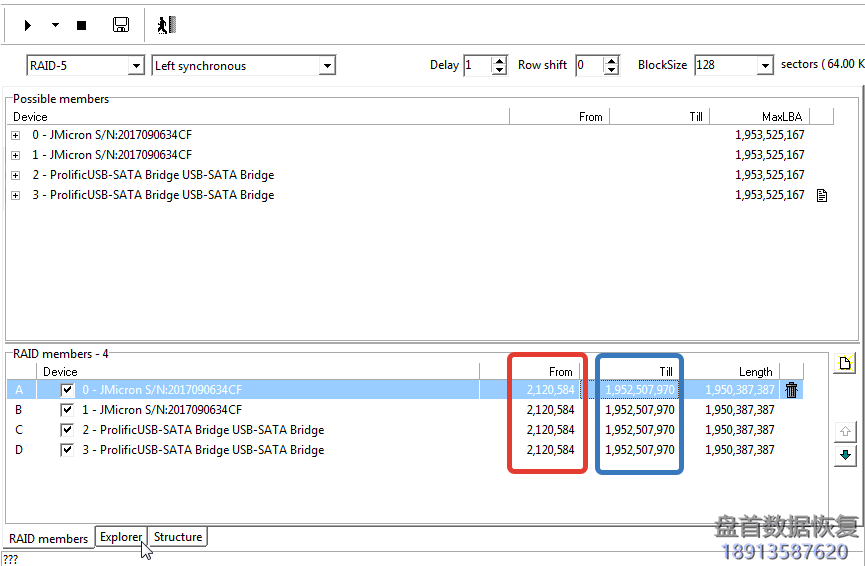Click the Stop square icon

coord(82,25)
